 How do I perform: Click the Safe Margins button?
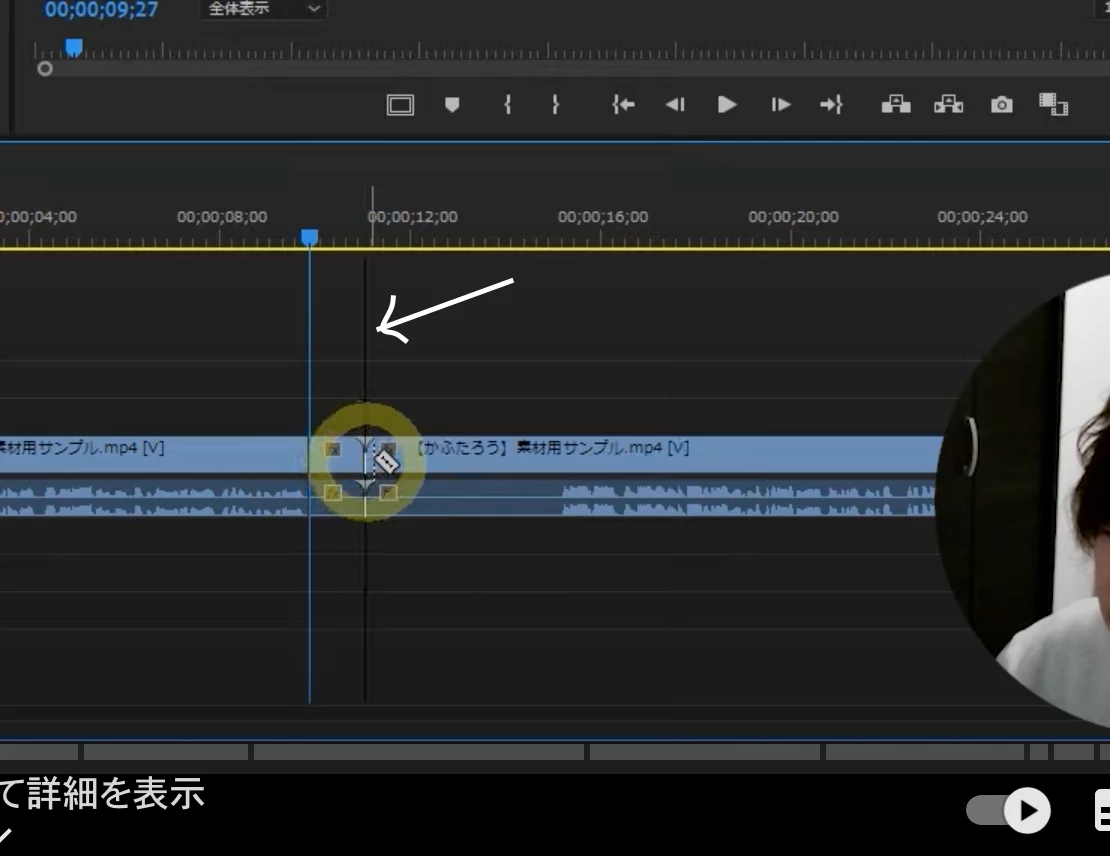point(400,105)
